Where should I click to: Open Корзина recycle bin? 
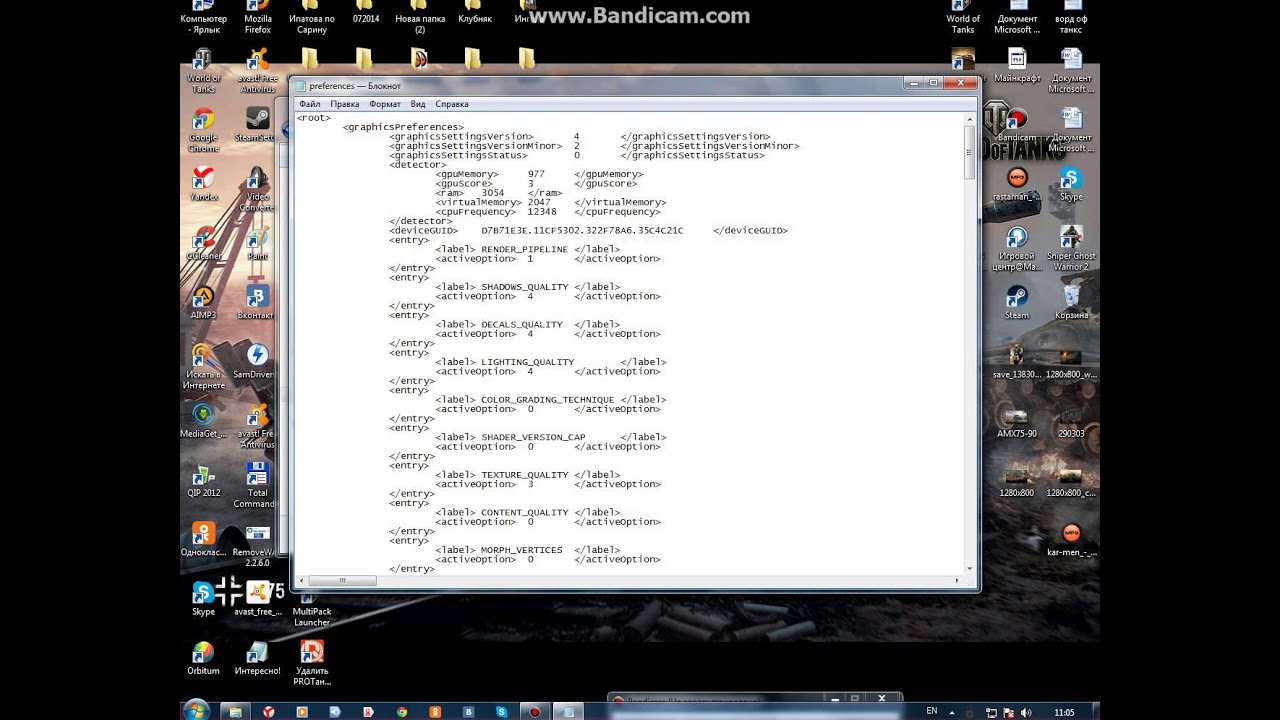tap(1071, 302)
